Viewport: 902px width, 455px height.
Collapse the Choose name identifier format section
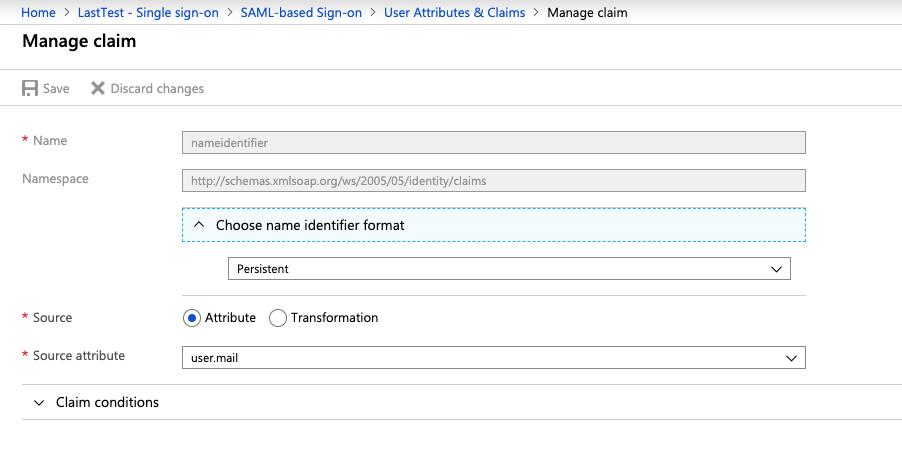point(310,225)
